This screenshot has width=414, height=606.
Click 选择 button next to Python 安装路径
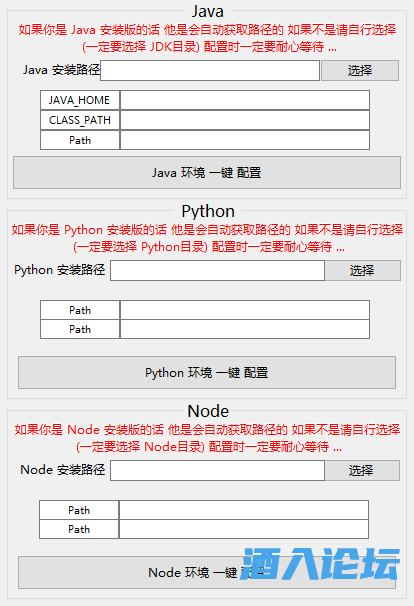363,270
